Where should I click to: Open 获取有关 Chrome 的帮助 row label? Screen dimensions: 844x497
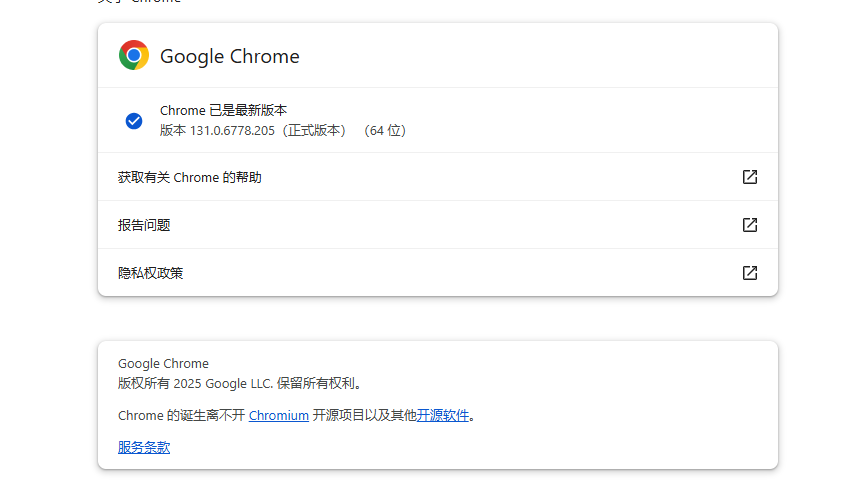[x=190, y=177]
